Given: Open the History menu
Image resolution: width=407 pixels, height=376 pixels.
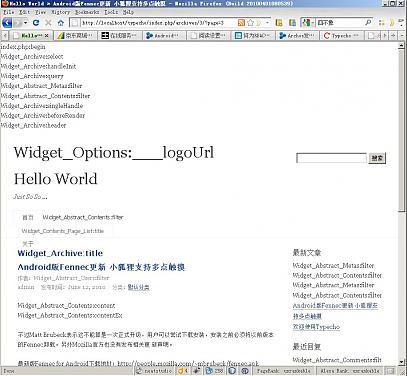Looking at the screenshot, I should pos(61,12).
